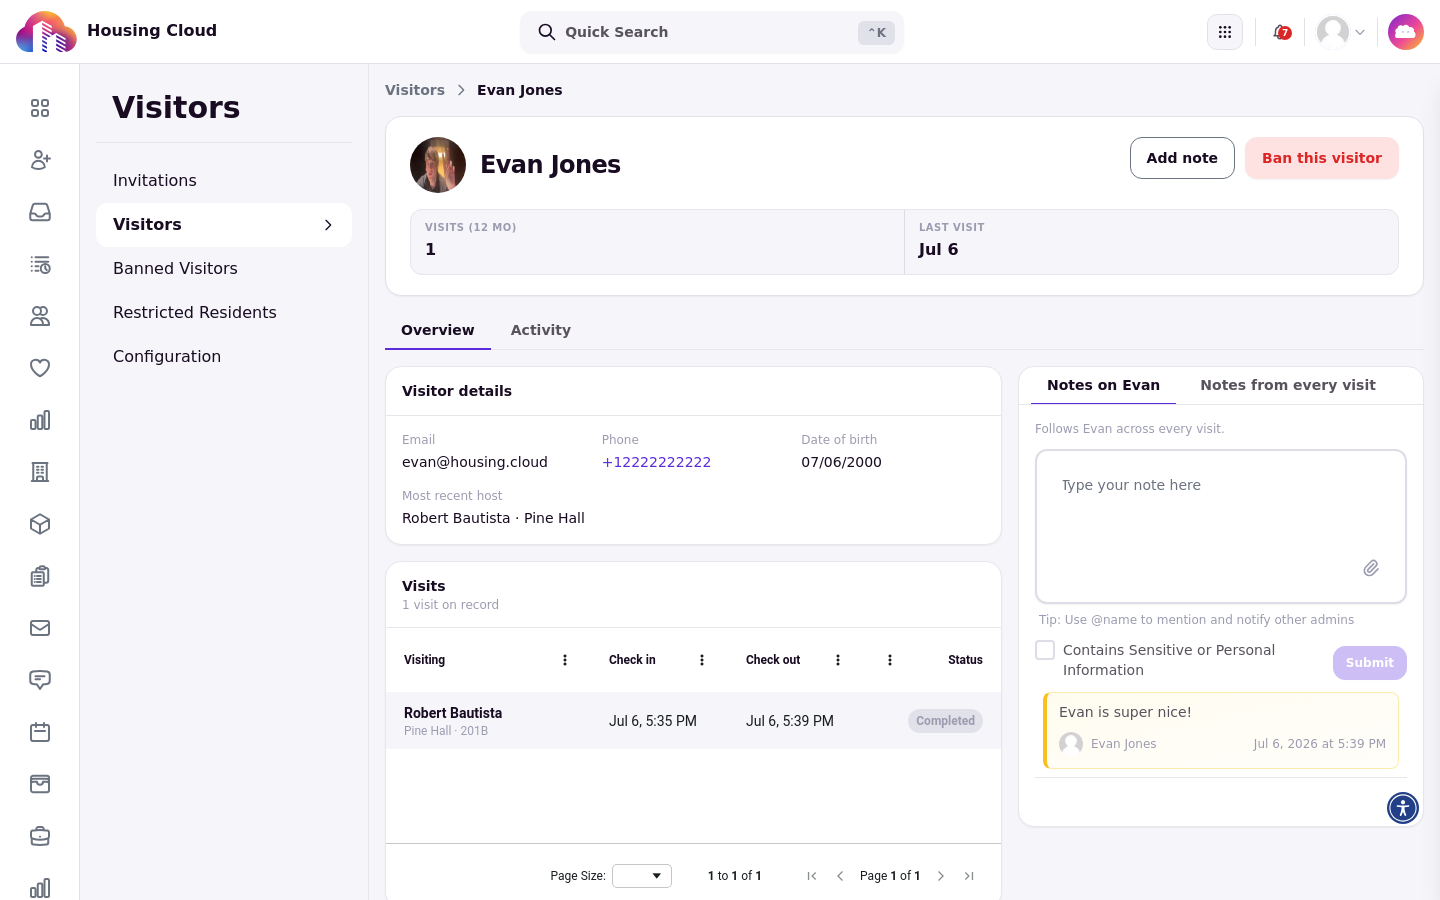Focus the Quick Search box

tap(712, 32)
